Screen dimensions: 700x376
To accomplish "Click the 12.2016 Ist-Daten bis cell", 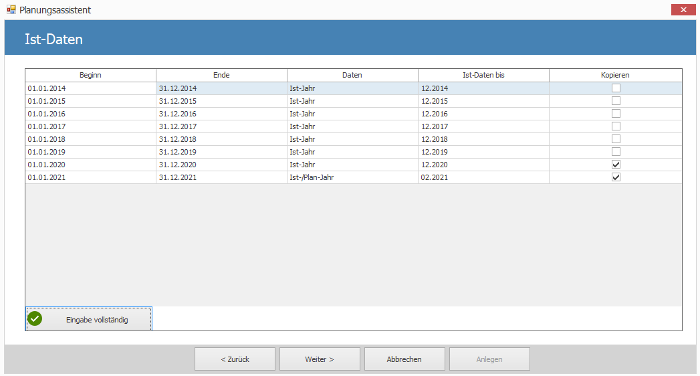I will [x=483, y=114].
